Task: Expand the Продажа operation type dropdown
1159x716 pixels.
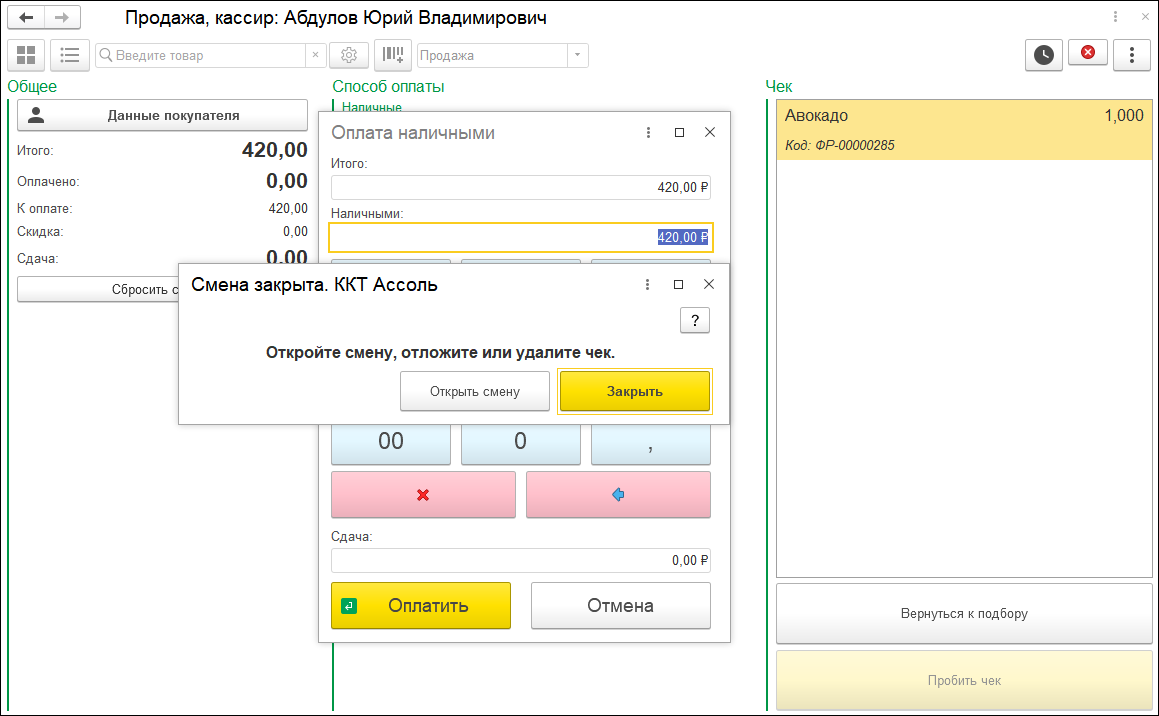Action: coord(577,56)
